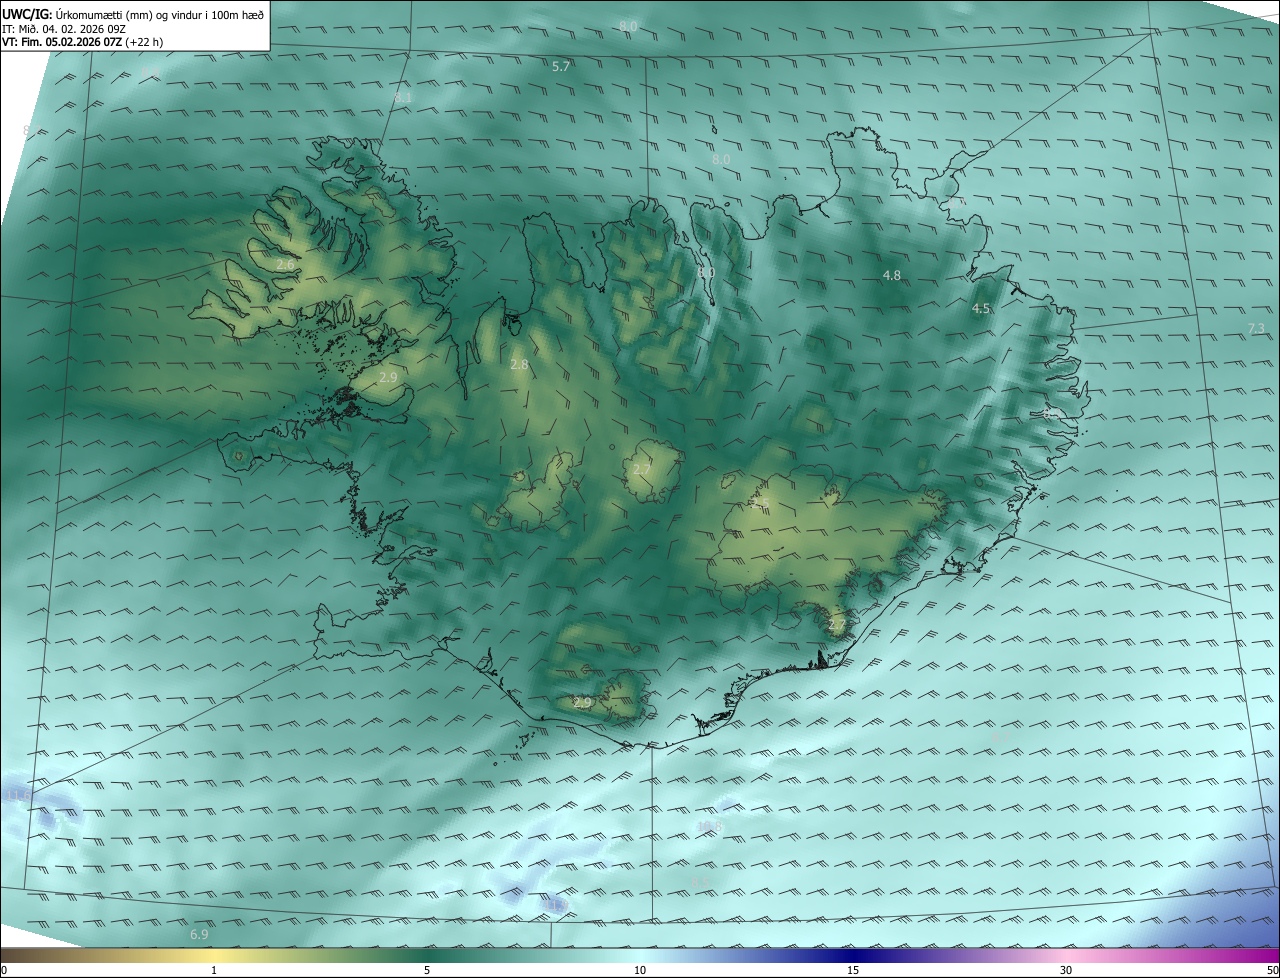Click the initialization time line 'IT: Mið. 04. 02. 2026 09Z'
The height and width of the screenshot is (978, 1280).
tap(63, 29)
